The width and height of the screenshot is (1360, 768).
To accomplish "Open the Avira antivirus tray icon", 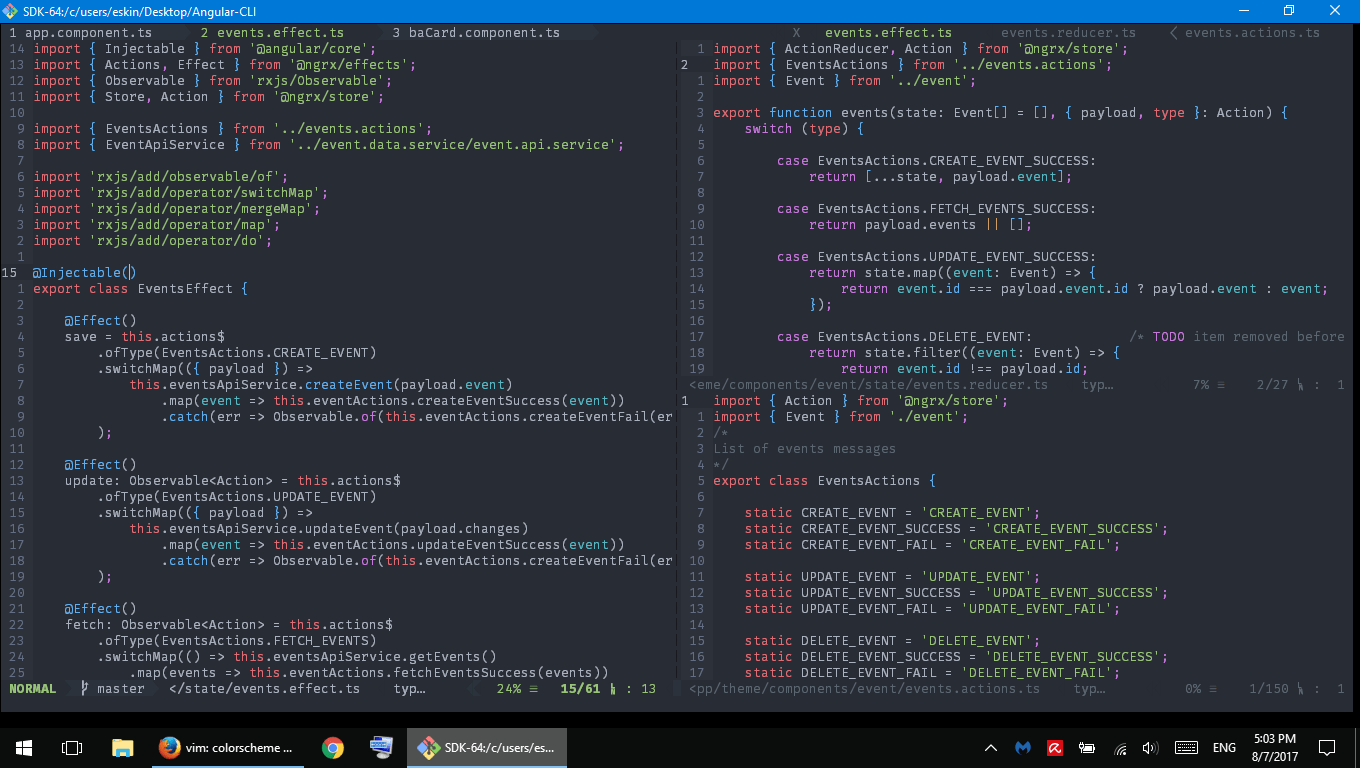I will 1055,747.
